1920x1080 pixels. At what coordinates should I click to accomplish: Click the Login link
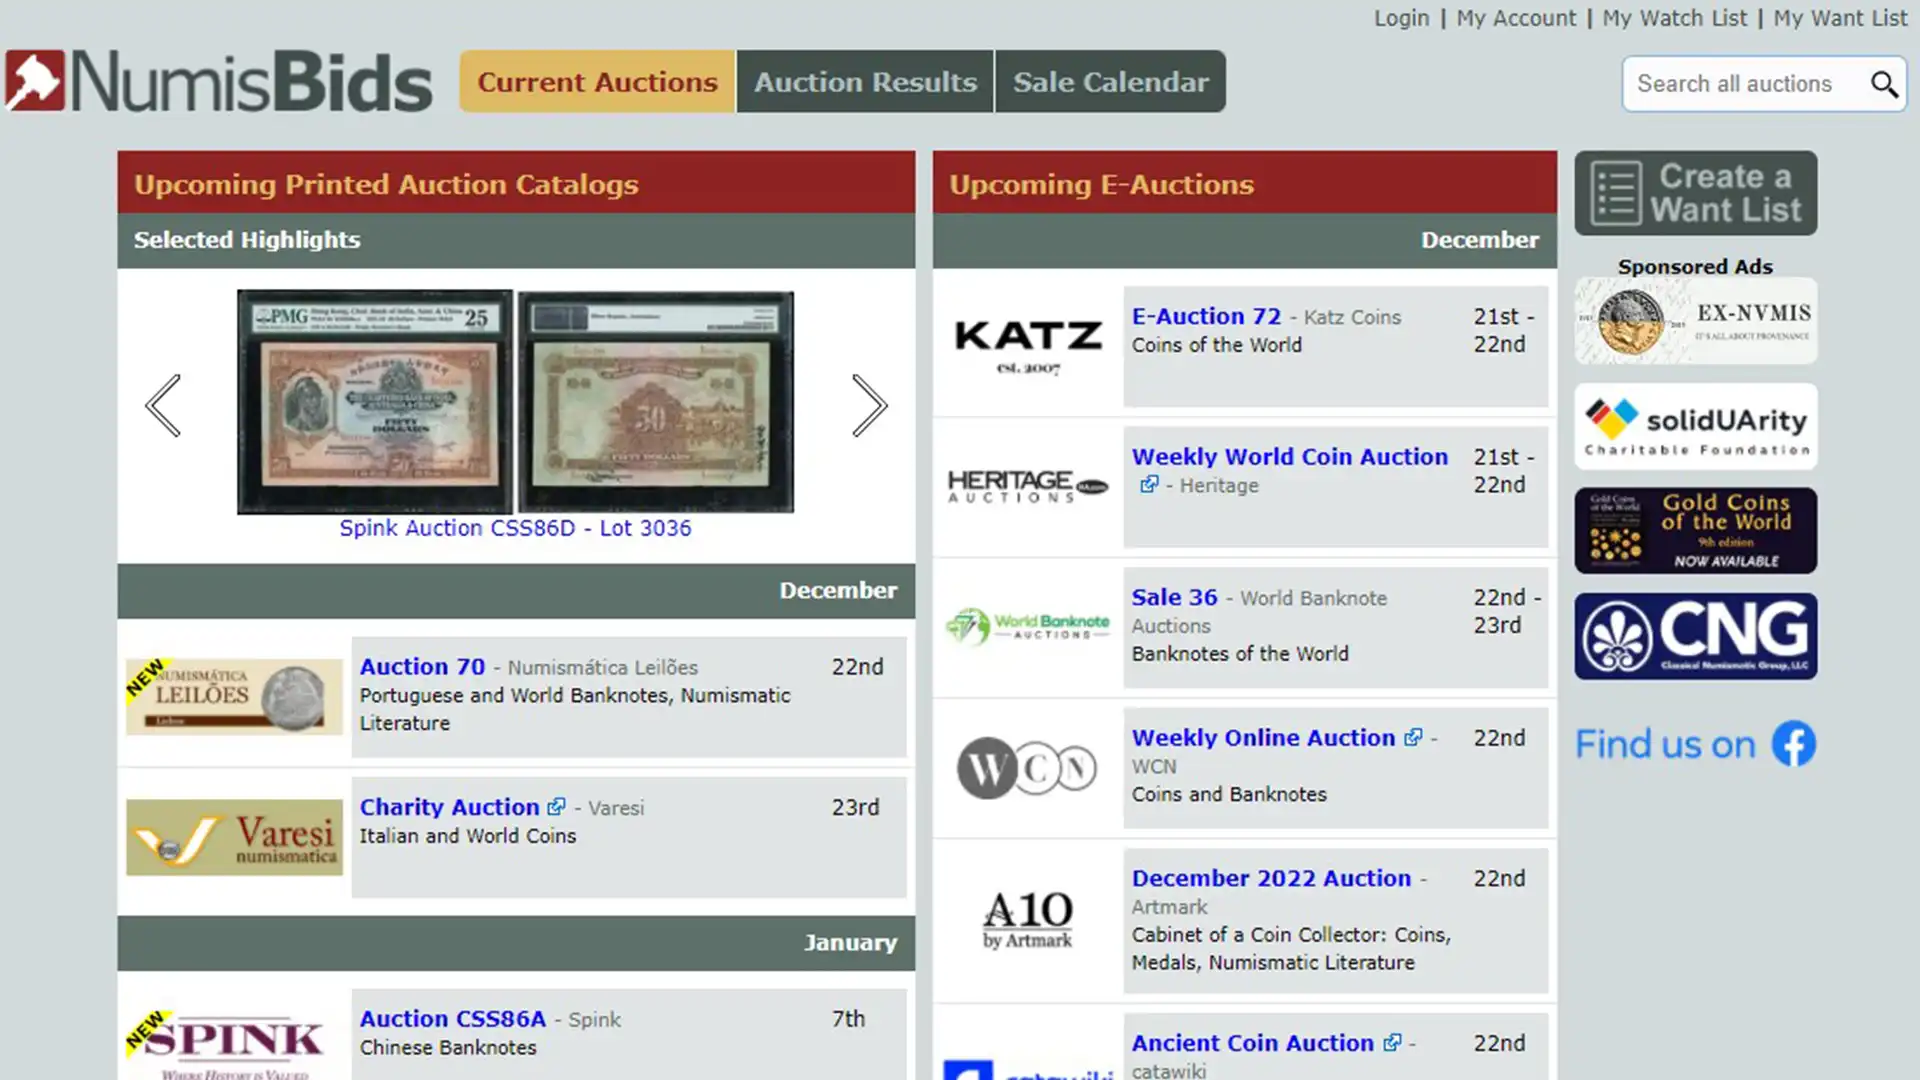[x=1401, y=18]
